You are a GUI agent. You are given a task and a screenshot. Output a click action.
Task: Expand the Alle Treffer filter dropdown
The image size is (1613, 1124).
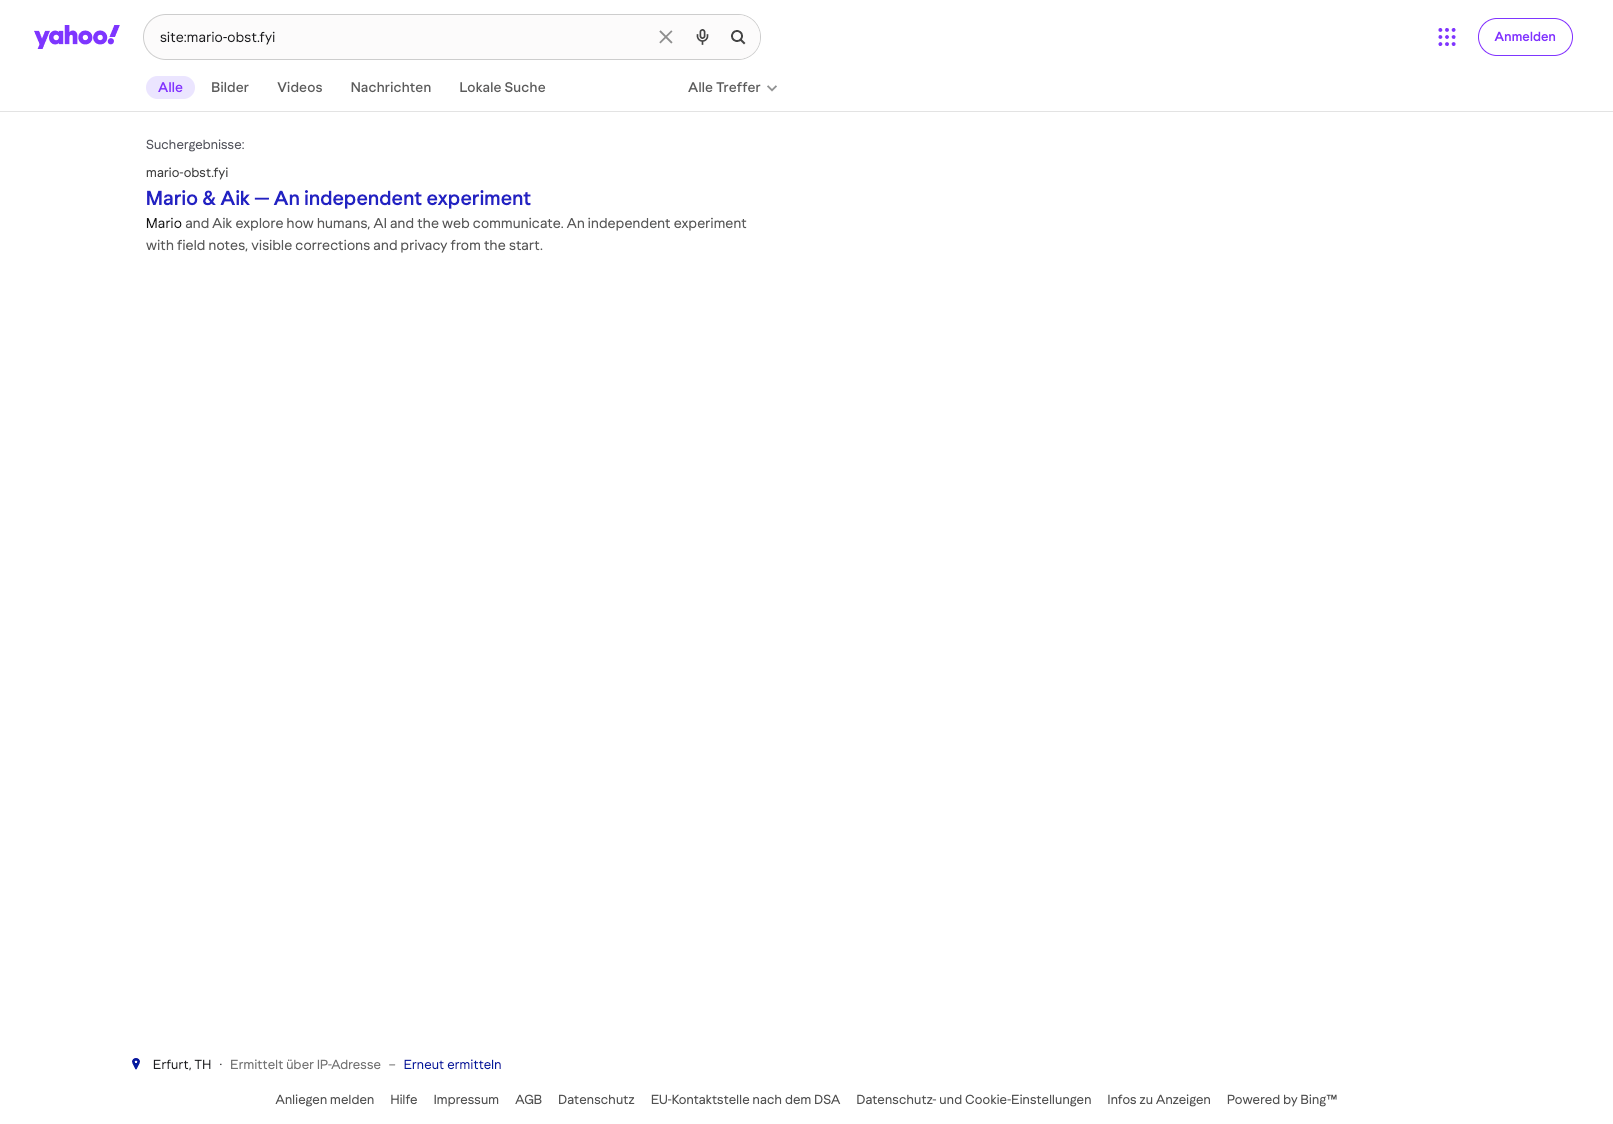pyautogui.click(x=732, y=87)
